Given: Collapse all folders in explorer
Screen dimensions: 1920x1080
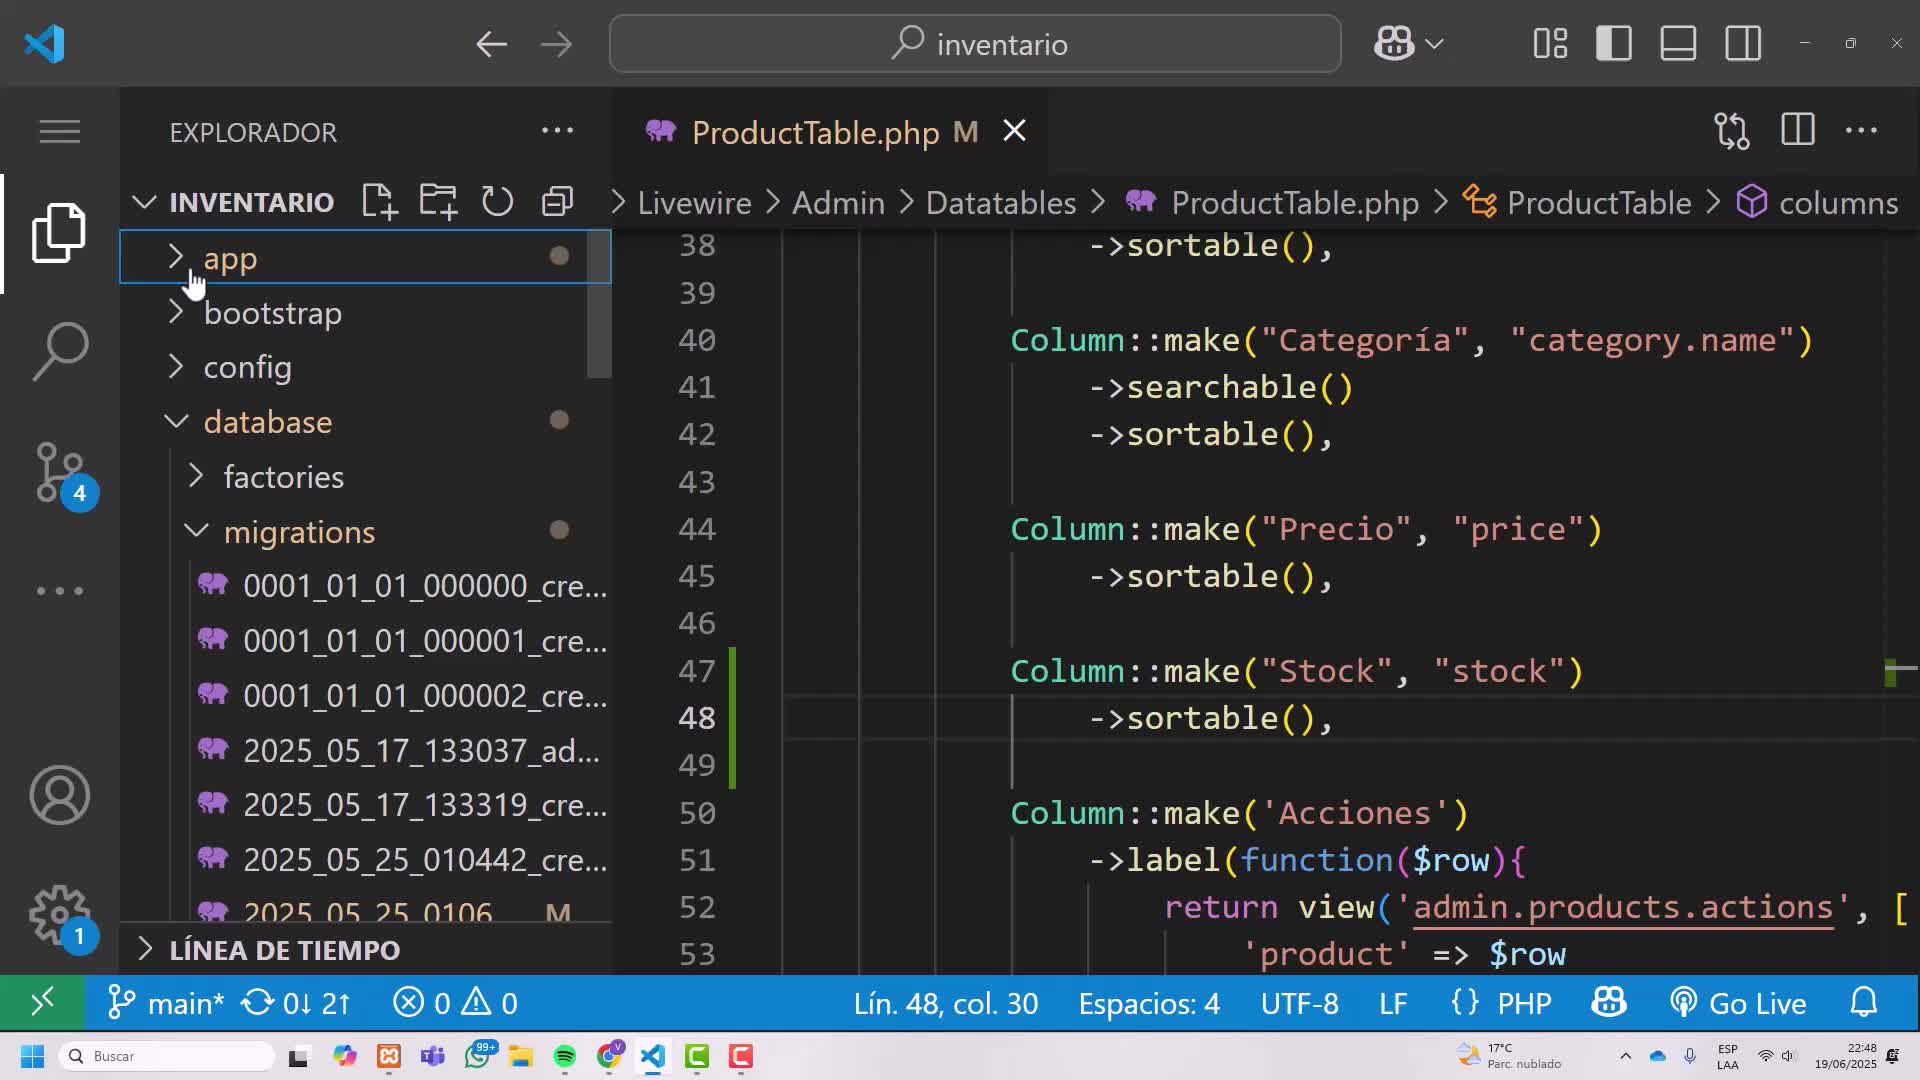Looking at the screenshot, I should coord(557,201).
